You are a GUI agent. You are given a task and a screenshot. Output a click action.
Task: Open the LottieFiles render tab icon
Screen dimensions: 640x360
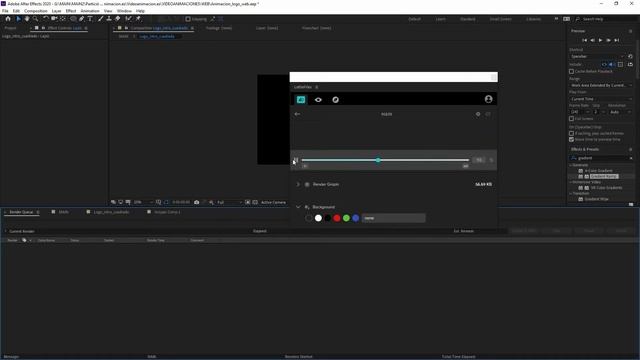pos(301,100)
